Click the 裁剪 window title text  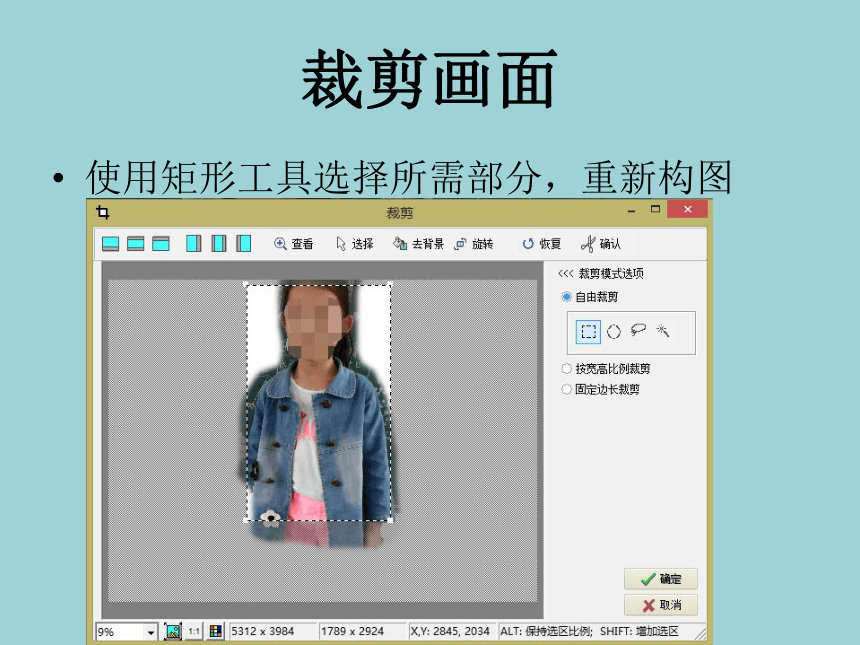coord(399,213)
